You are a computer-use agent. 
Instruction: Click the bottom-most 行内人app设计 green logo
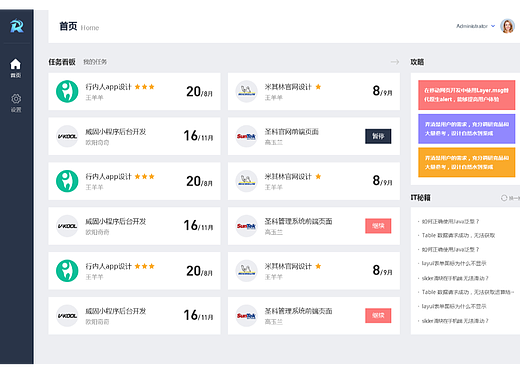tap(67, 271)
